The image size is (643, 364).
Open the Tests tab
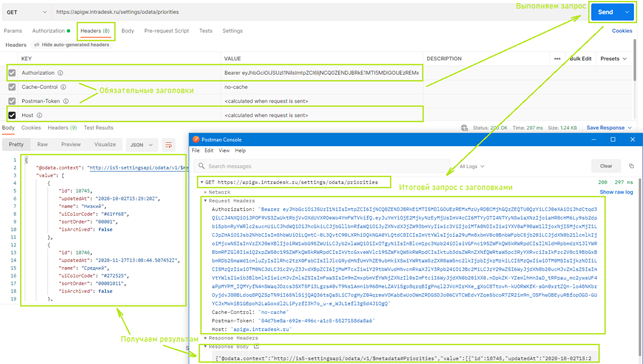click(x=206, y=31)
